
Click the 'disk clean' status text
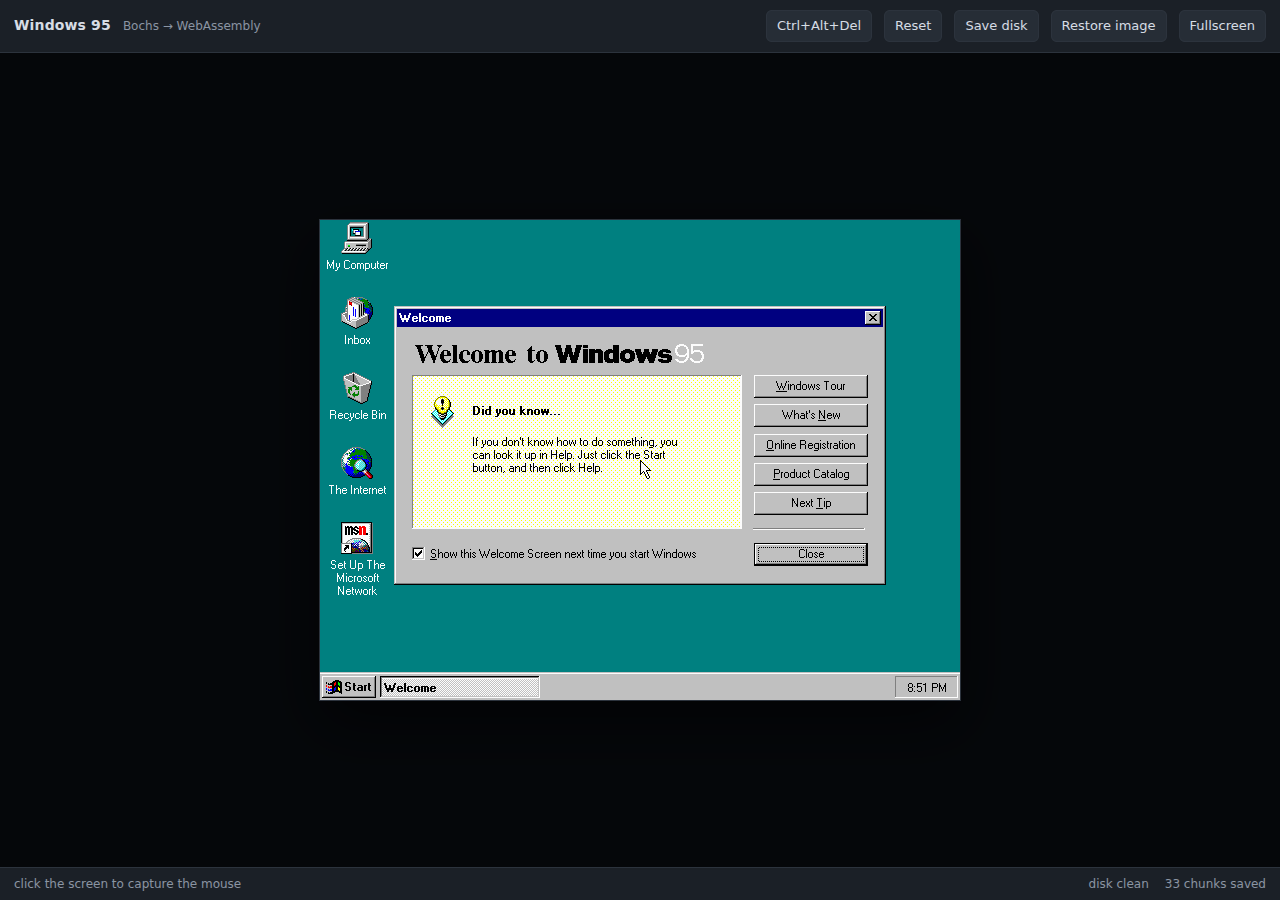point(1118,884)
